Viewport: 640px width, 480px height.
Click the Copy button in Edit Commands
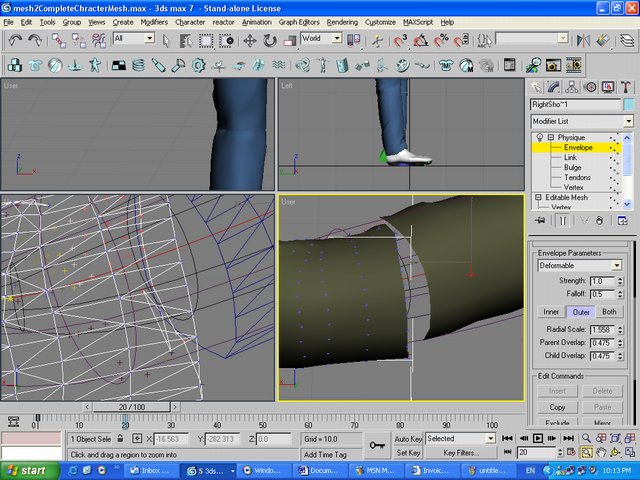click(557, 407)
